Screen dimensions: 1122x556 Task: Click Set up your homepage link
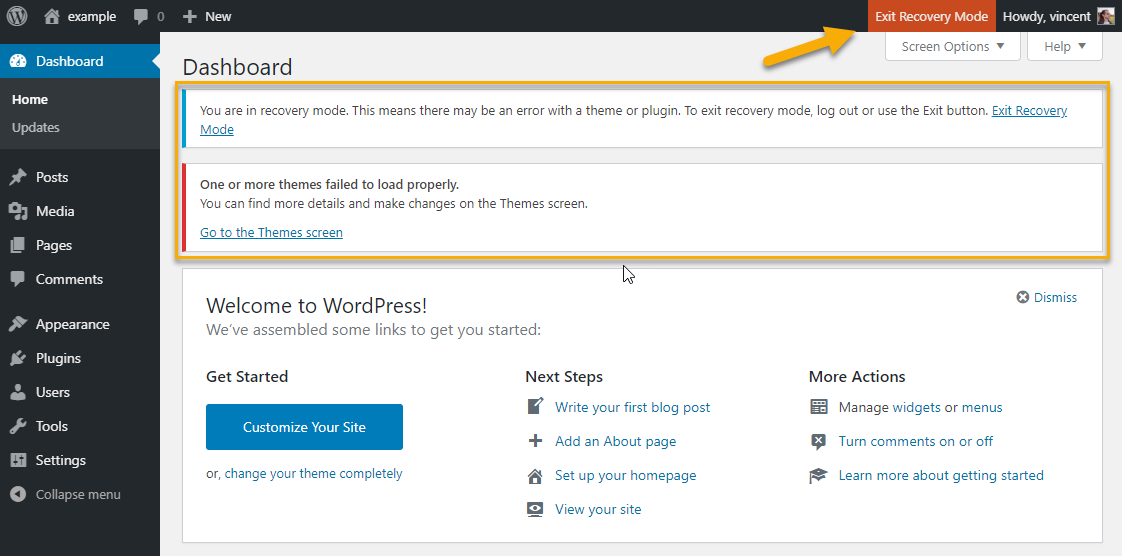tap(625, 475)
